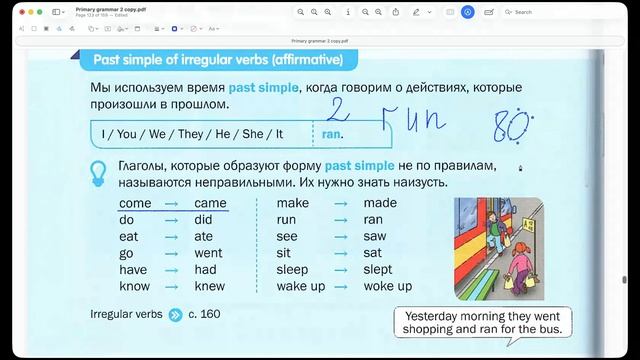Click the form filling toolbar icon
This screenshot has width=640, height=360.
tap(489, 12)
